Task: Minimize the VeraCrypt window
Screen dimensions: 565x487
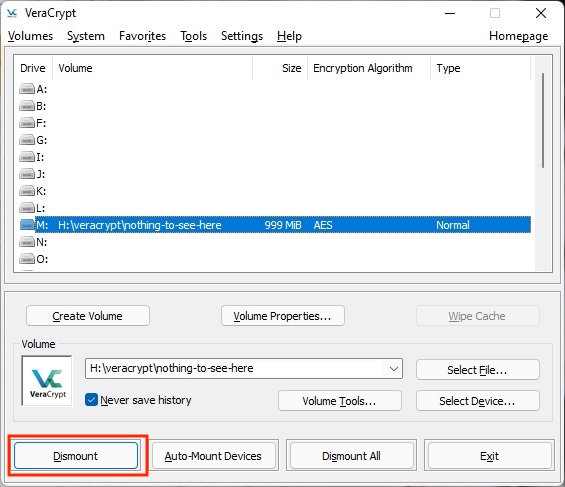Action: click(x=450, y=13)
